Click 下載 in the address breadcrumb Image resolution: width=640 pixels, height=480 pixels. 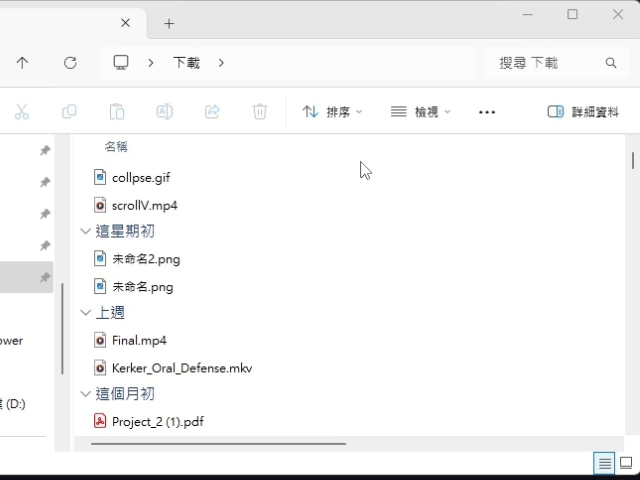[x=186, y=63]
